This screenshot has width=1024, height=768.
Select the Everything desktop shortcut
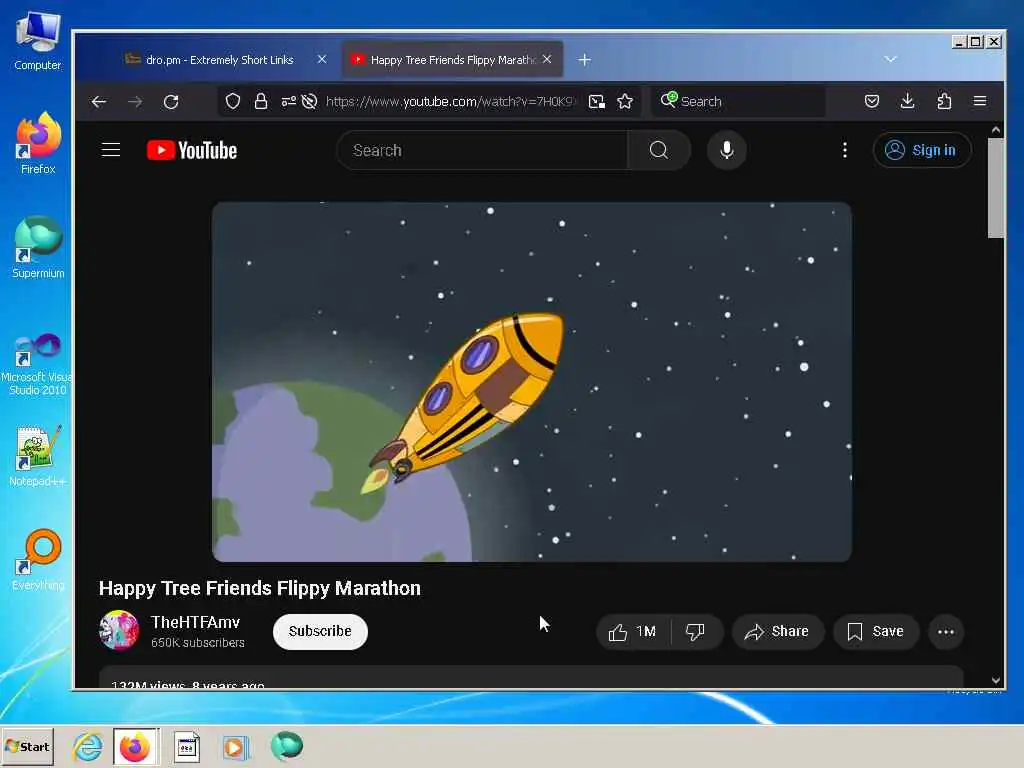pos(38,560)
